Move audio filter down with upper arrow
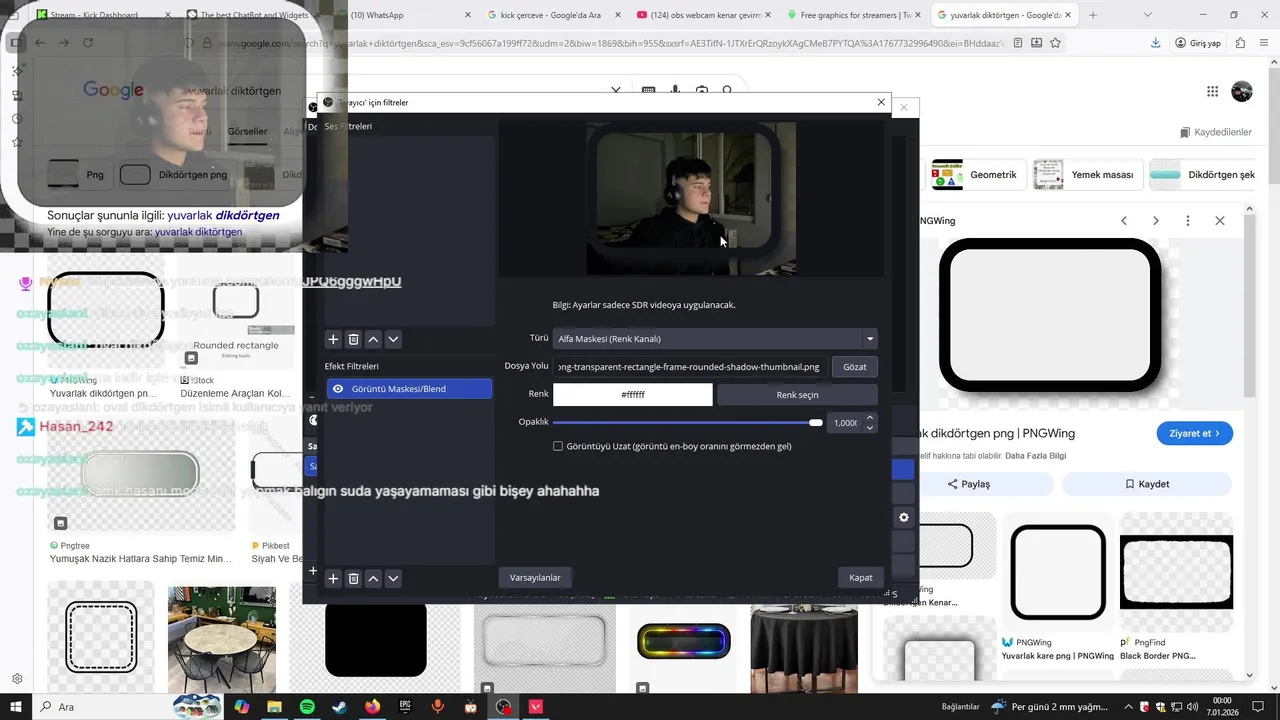The image size is (1280, 720). click(x=393, y=340)
